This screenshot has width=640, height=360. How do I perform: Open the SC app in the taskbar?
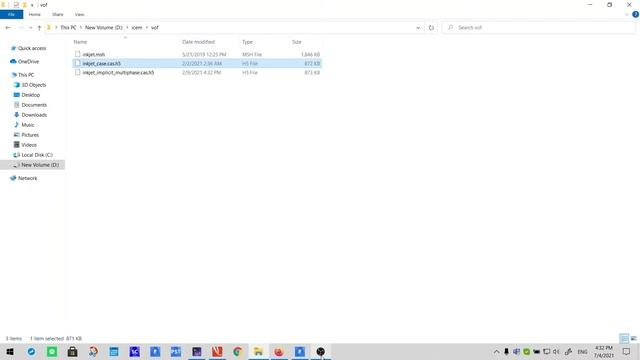click(134, 351)
